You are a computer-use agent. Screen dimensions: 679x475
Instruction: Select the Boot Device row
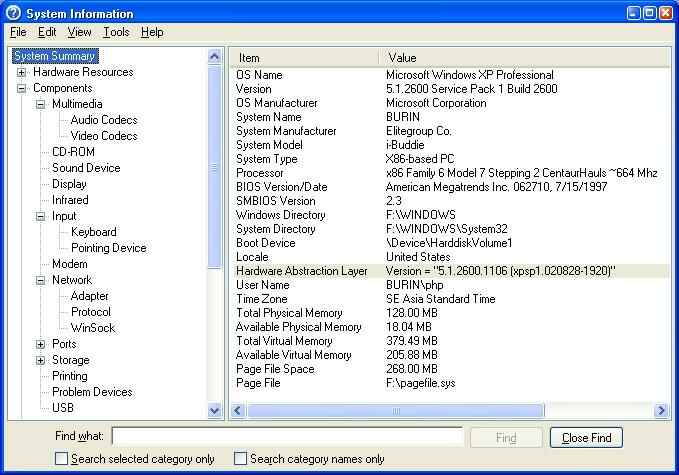point(450,243)
